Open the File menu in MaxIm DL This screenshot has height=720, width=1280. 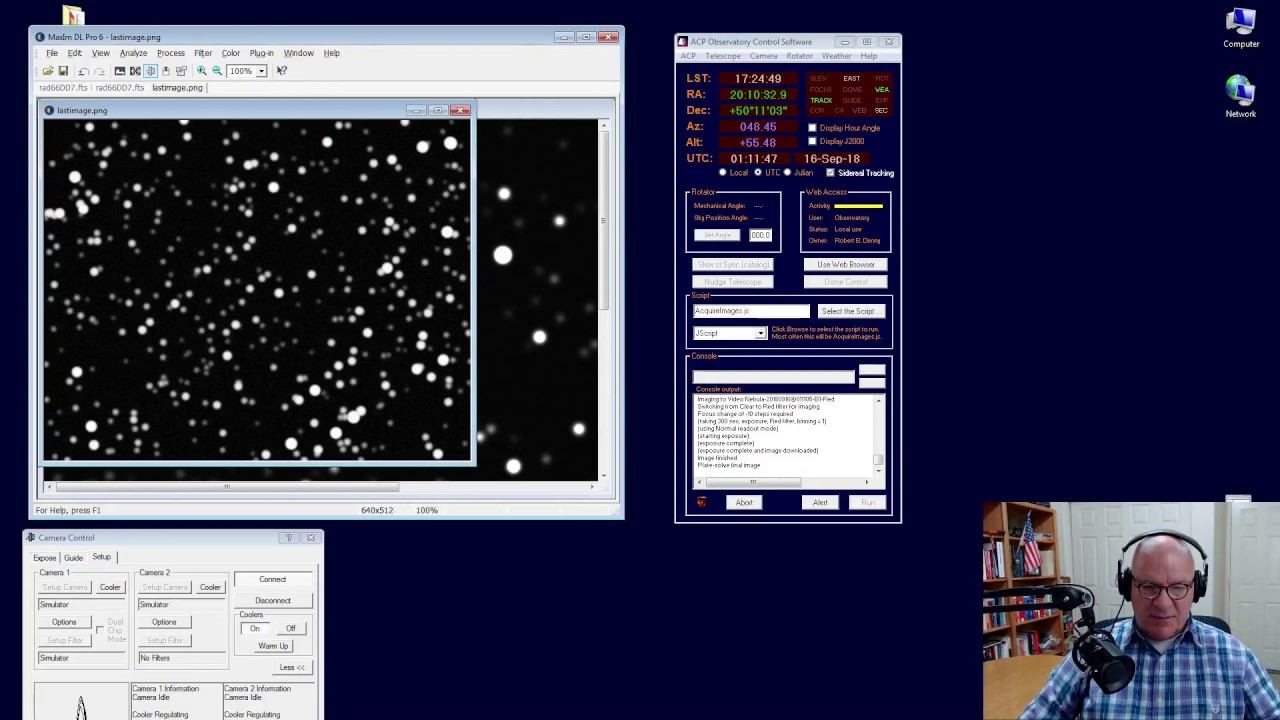tap(52, 53)
